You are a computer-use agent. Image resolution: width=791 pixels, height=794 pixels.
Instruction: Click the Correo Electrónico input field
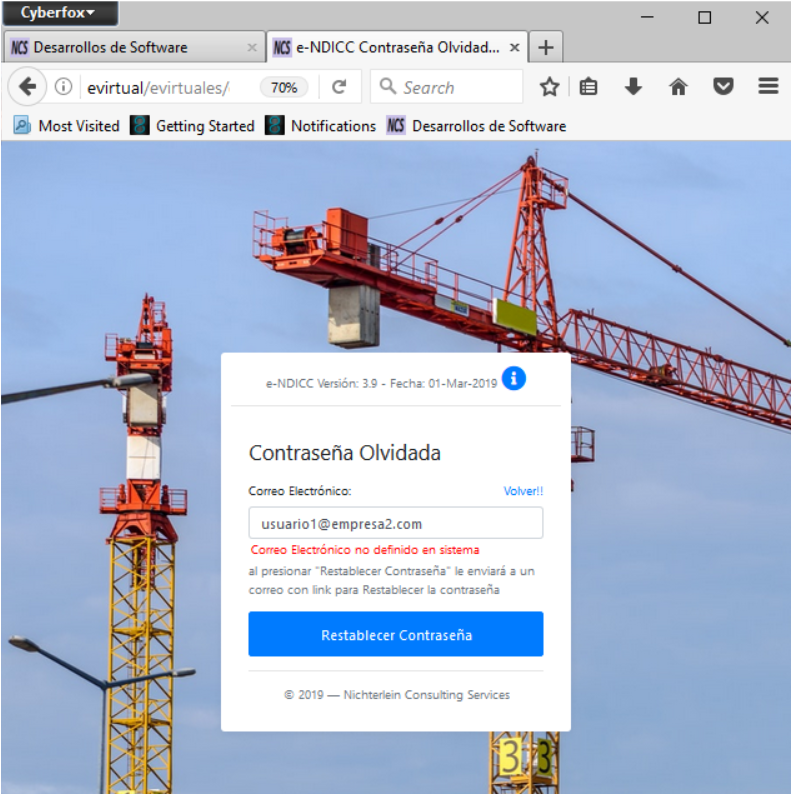[x=395, y=523]
